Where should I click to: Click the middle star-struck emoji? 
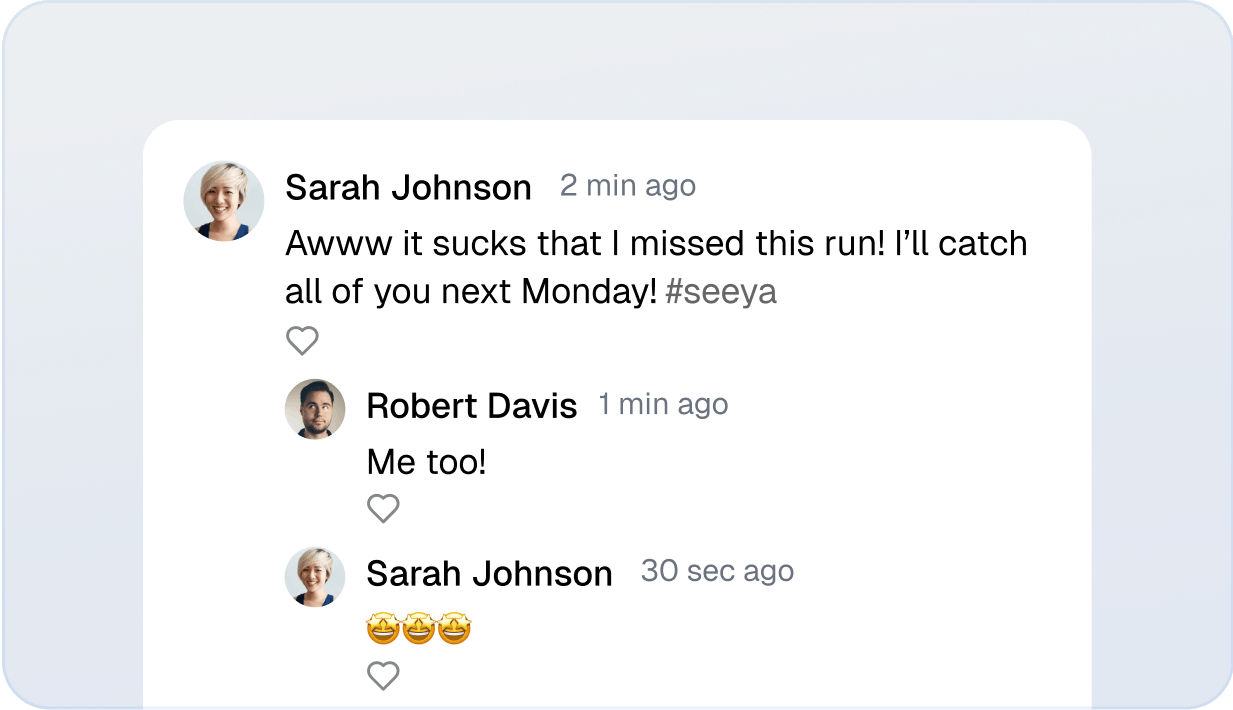pos(419,630)
